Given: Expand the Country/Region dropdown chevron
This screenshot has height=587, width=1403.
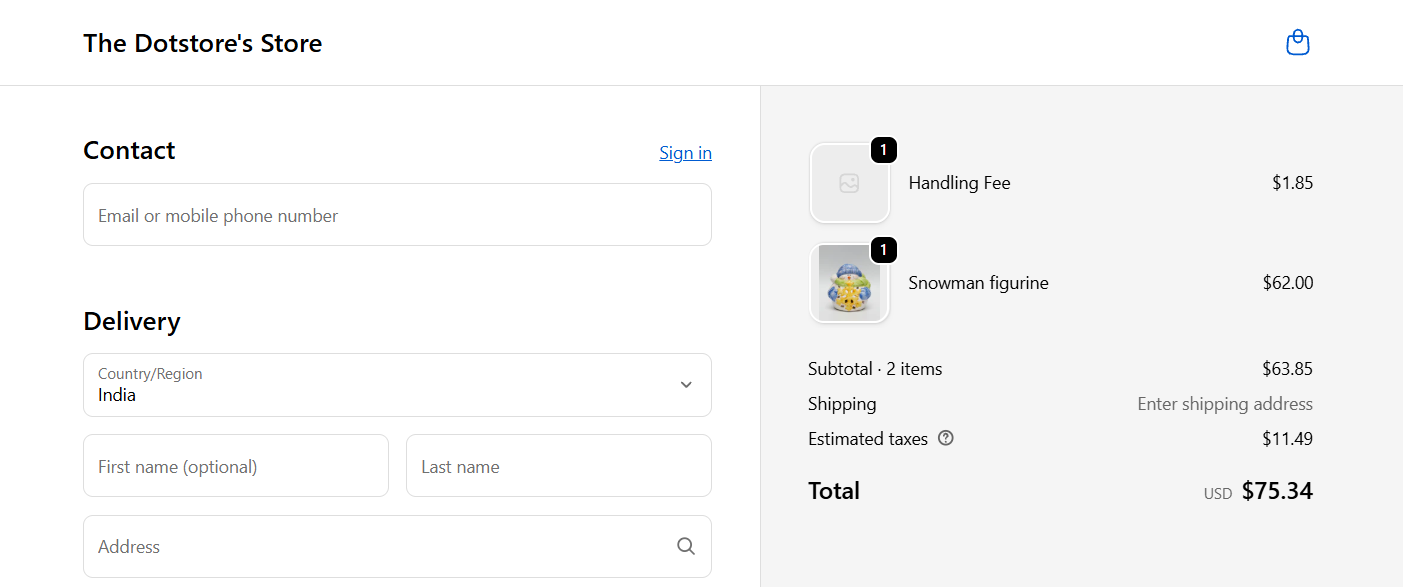Looking at the screenshot, I should click(687, 384).
